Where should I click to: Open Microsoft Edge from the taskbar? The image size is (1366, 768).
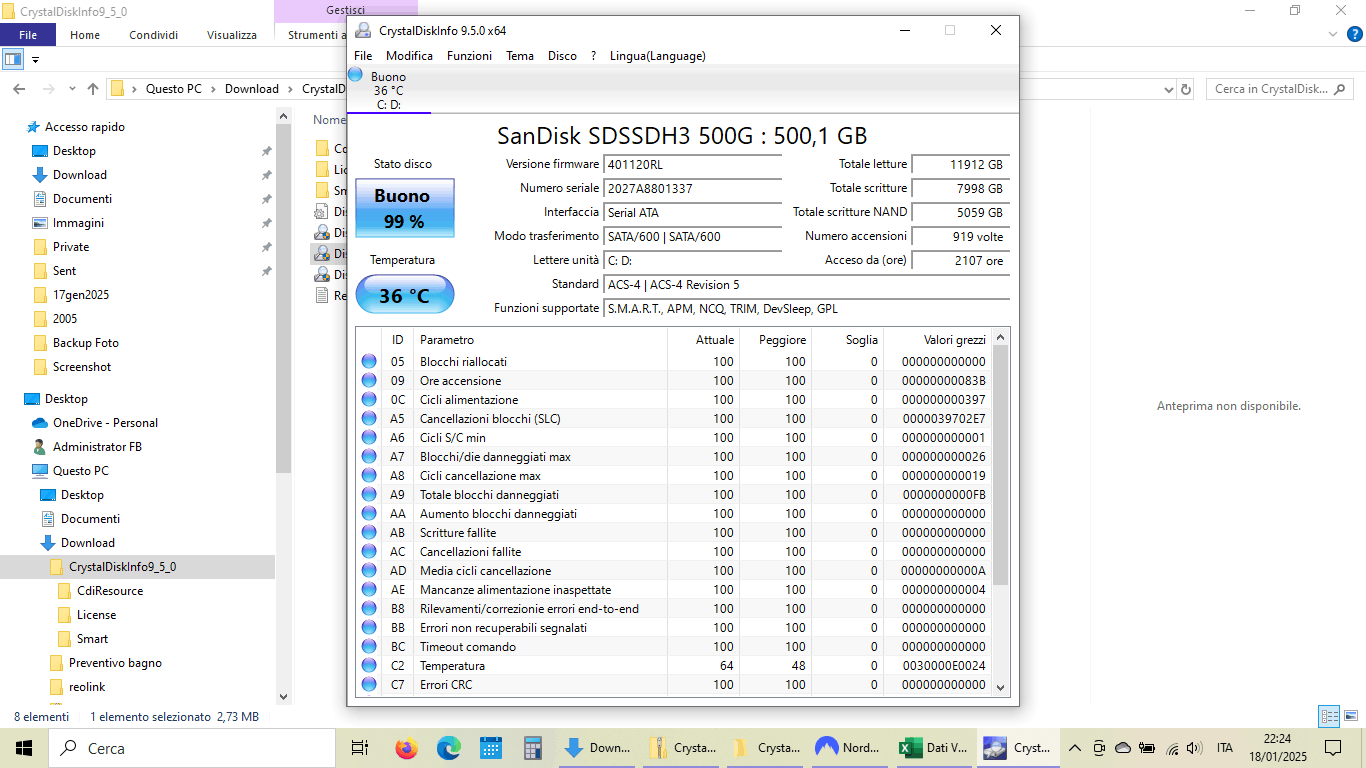pos(448,748)
